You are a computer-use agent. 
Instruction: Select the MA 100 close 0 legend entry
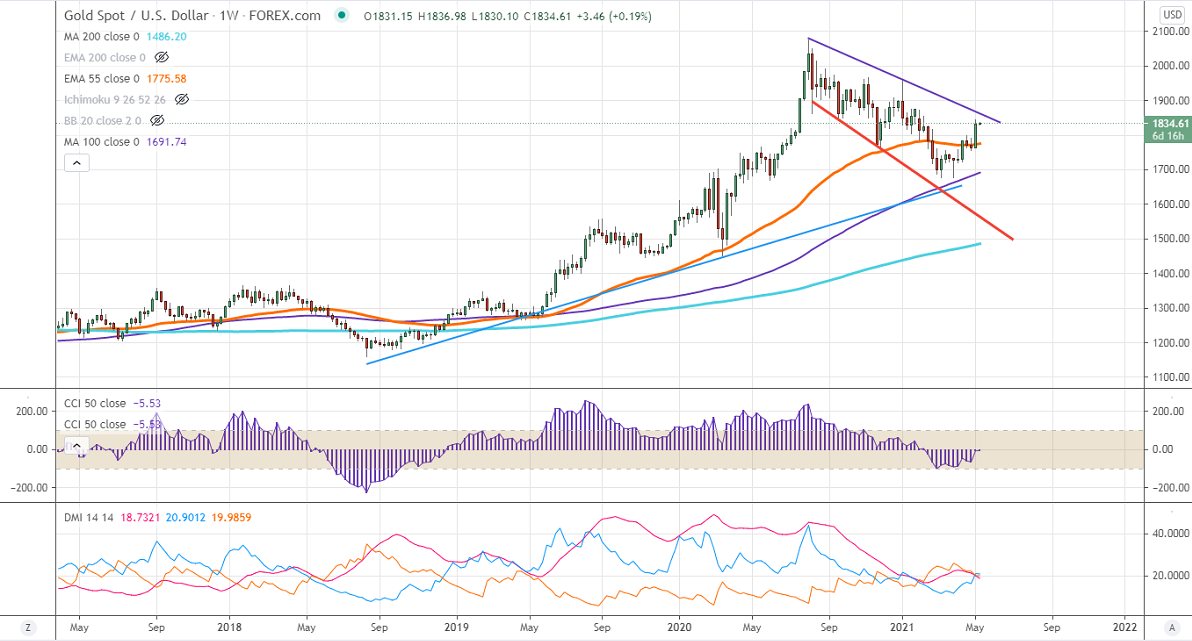102,141
